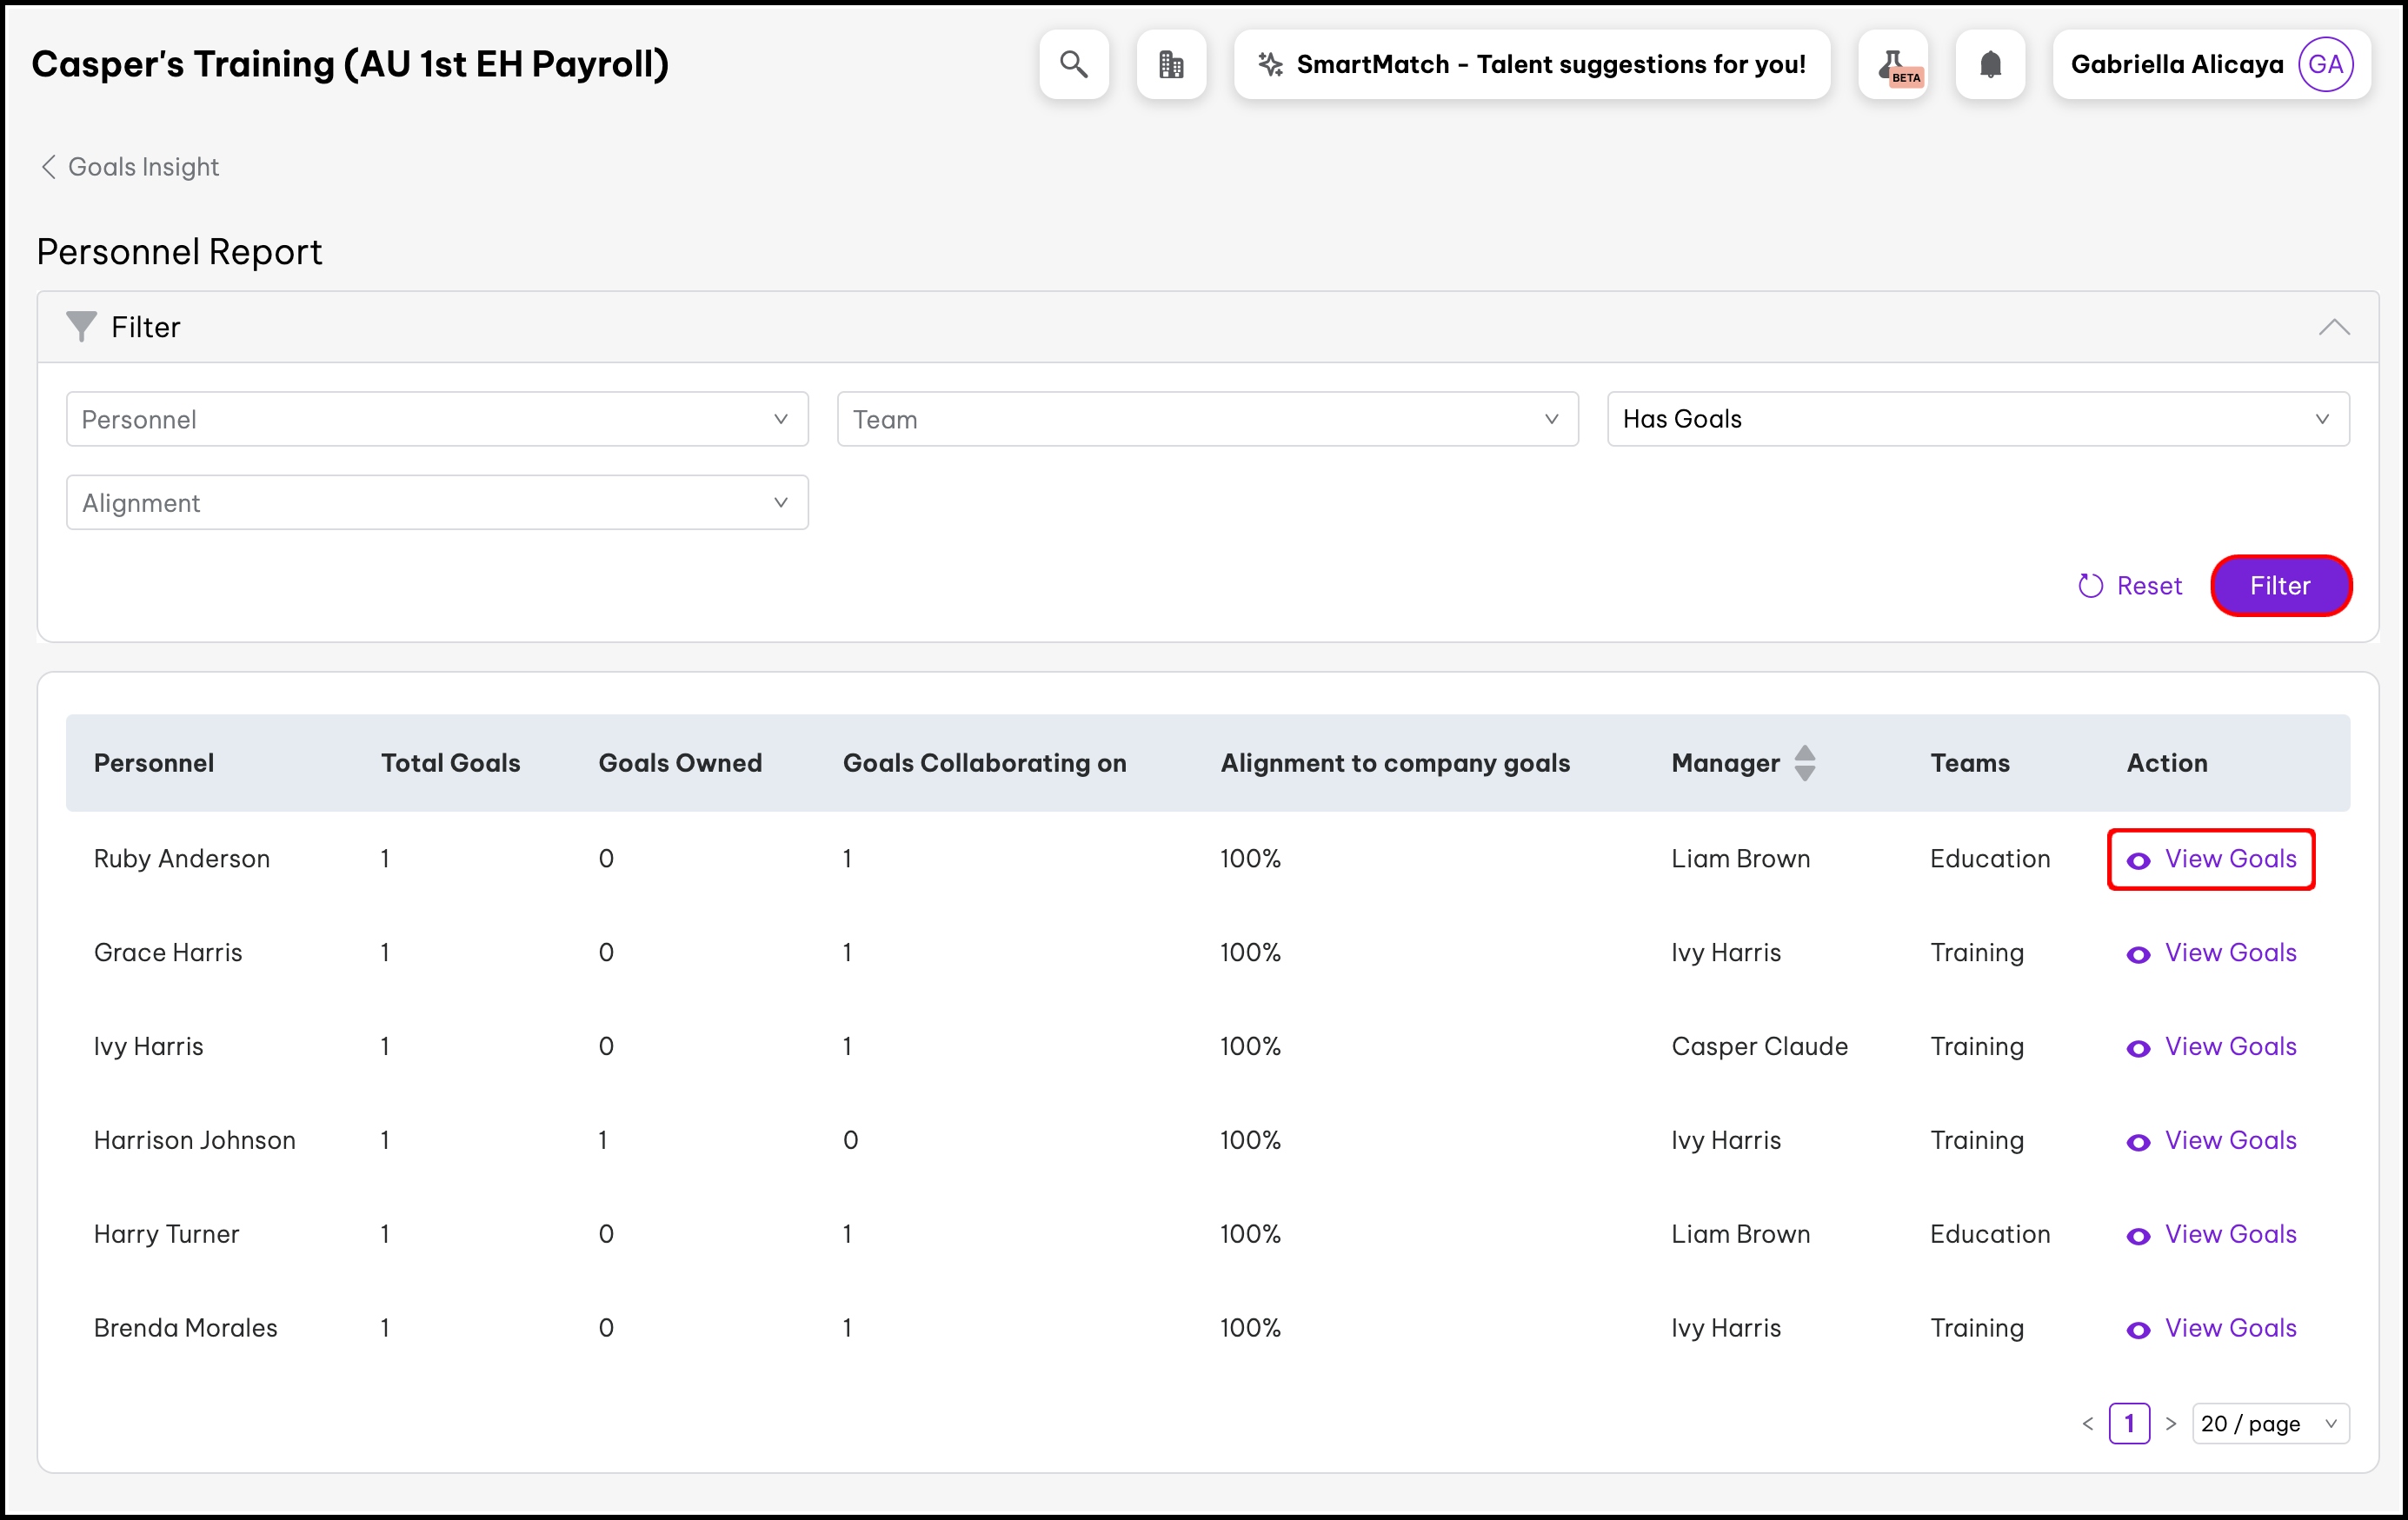The width and height of the screenshot is (2408, 1520).
Task: Expand the Alignment dropdown
Action: pos(437,503)
